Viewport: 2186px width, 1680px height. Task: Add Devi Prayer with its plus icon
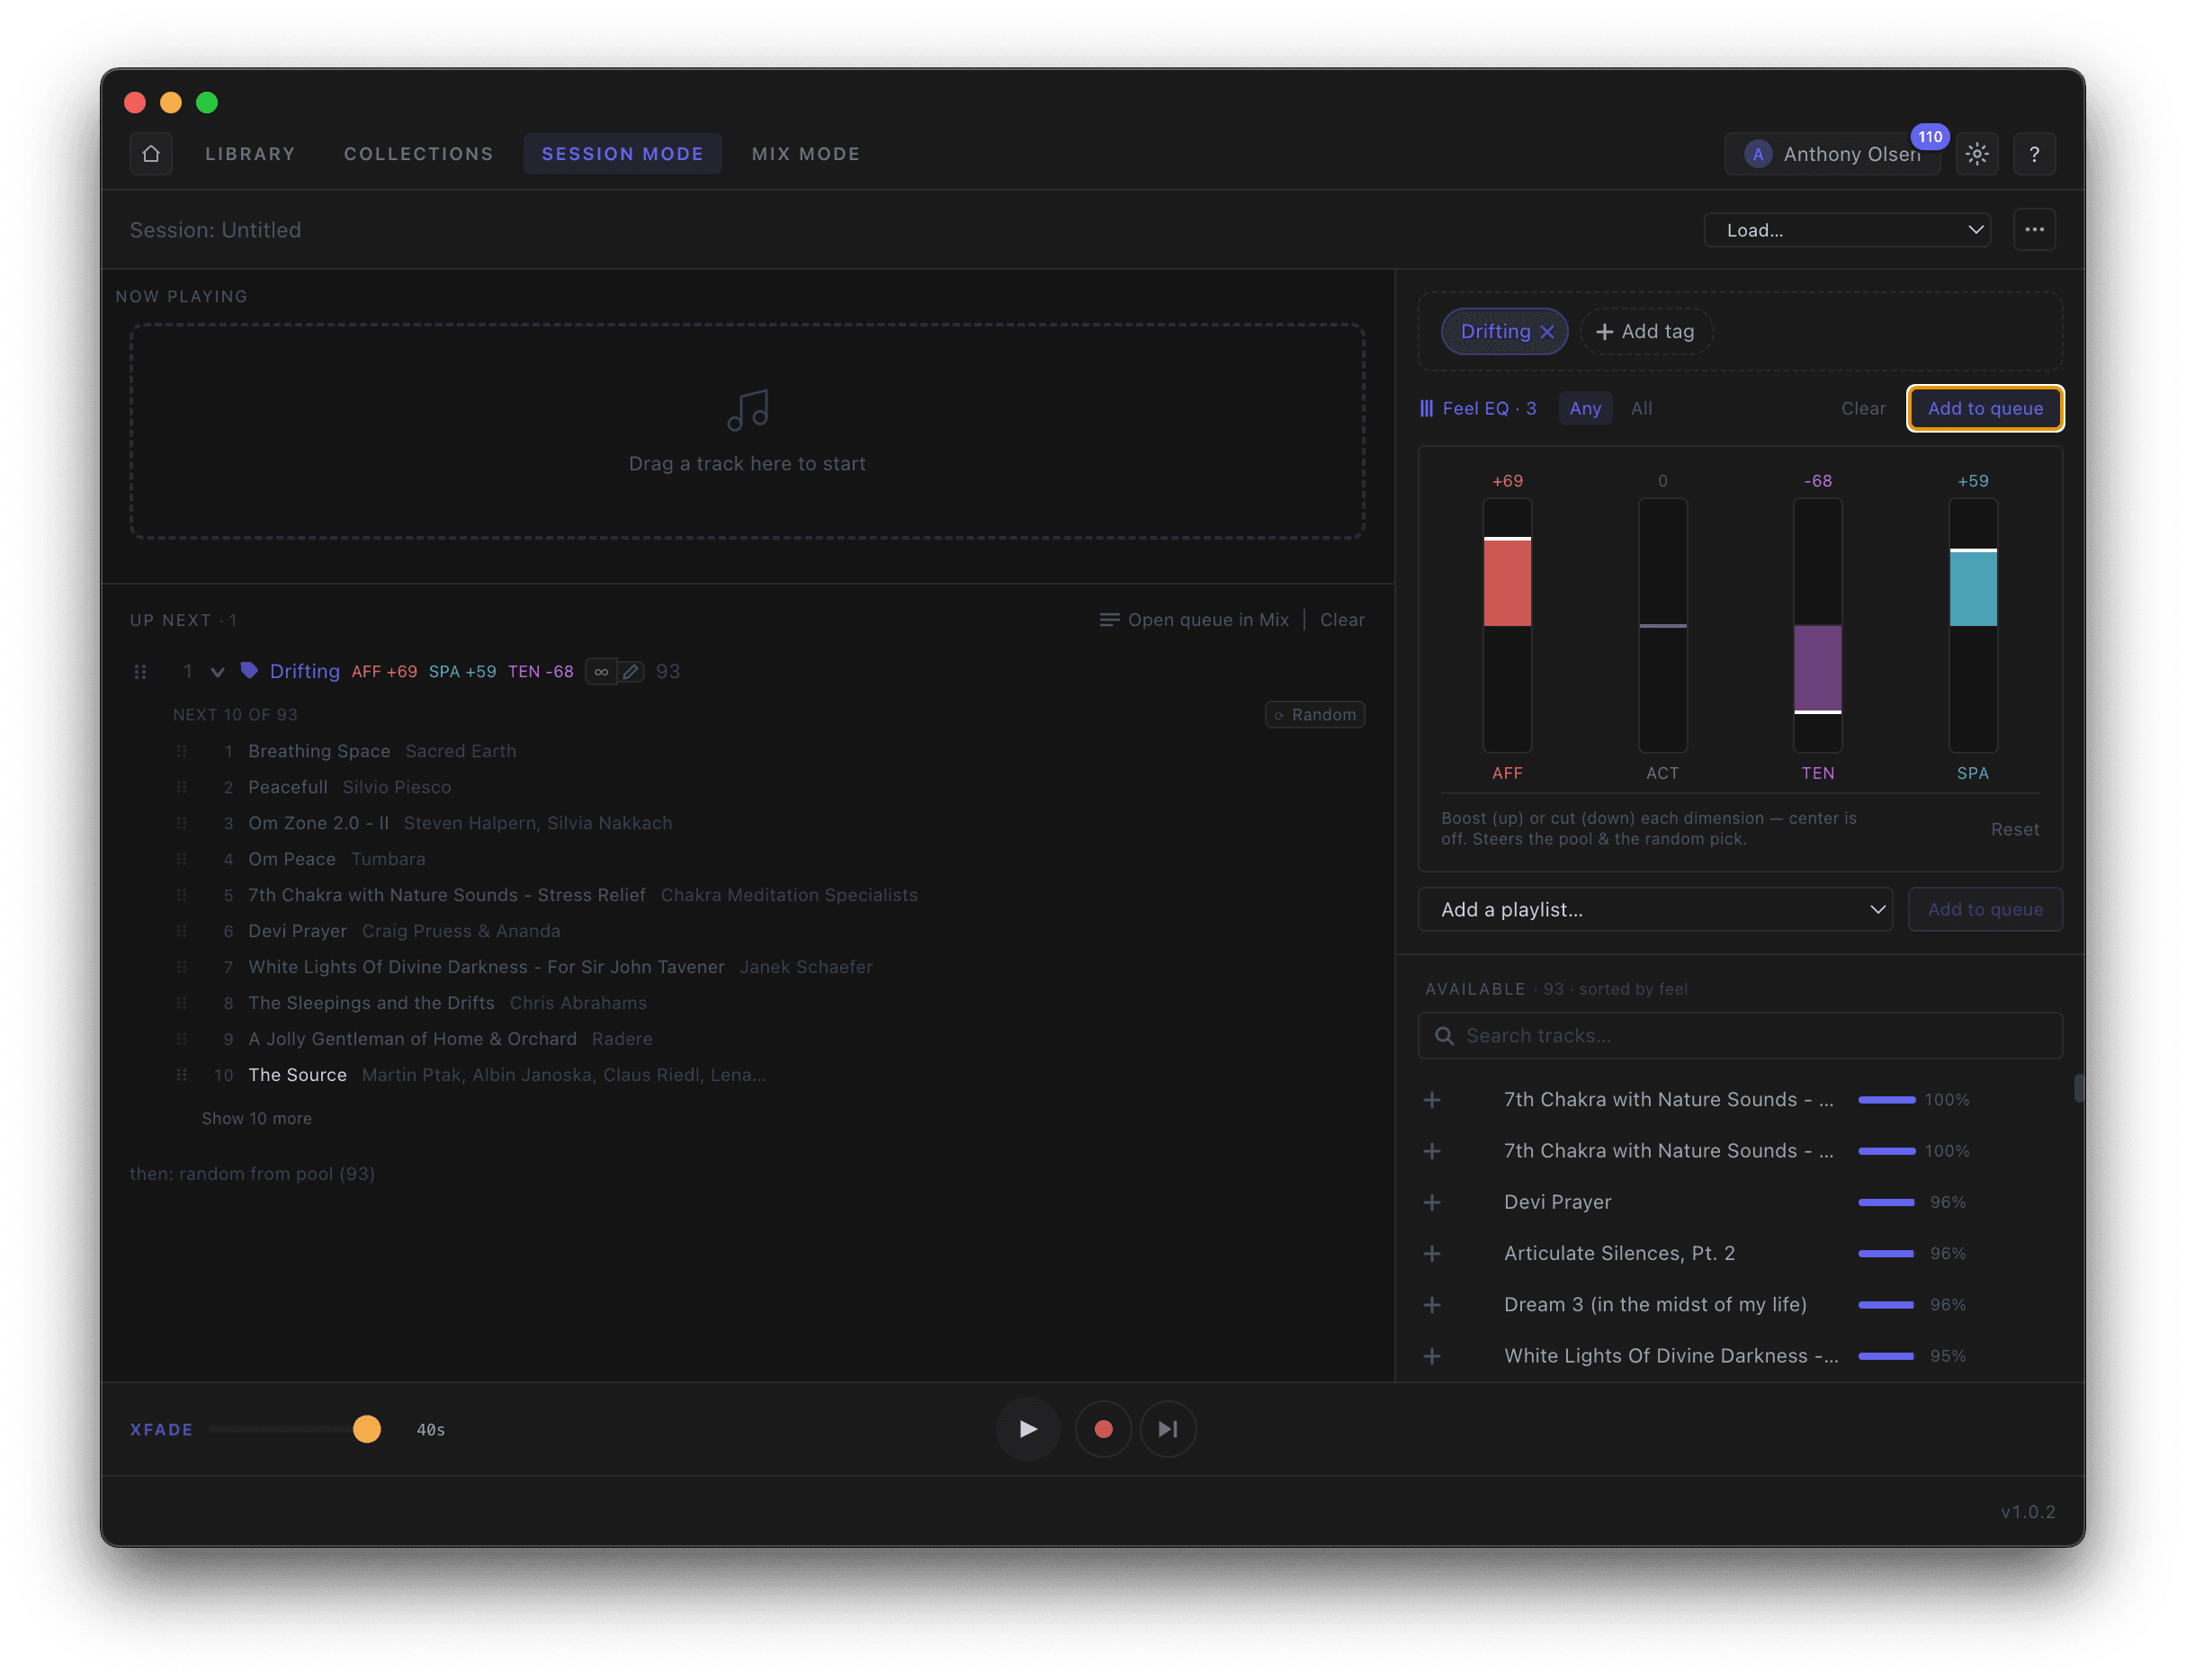tap(1431, 1202)
